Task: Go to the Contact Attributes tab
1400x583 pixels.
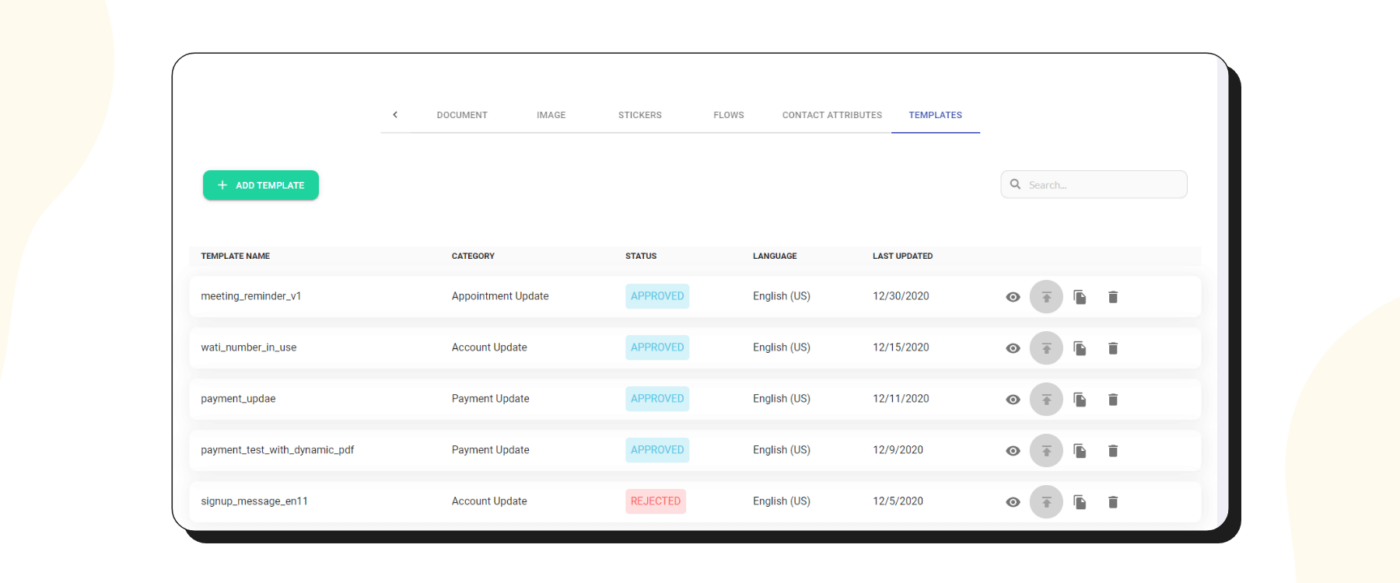Action: pos(832,115)
